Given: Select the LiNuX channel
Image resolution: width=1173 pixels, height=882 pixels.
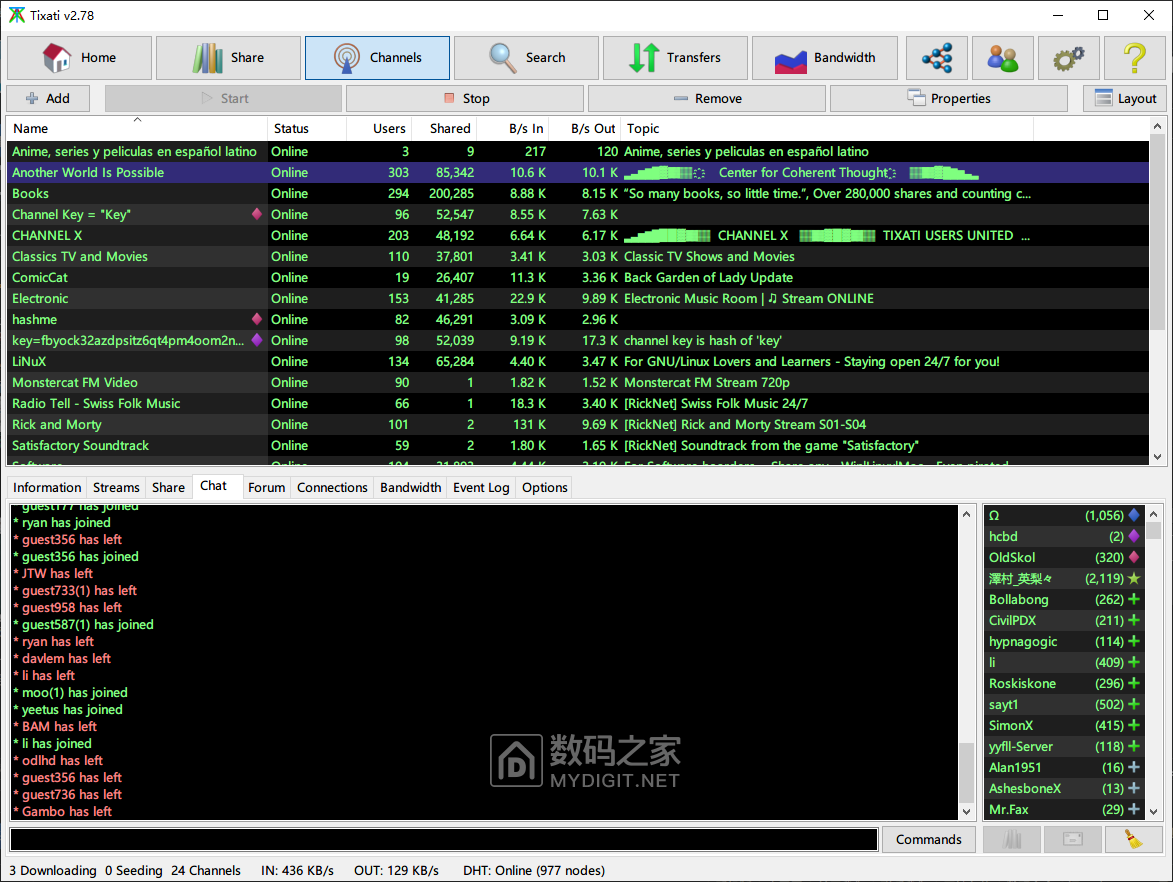Looking at the screenshot, I should coord(578,361).
